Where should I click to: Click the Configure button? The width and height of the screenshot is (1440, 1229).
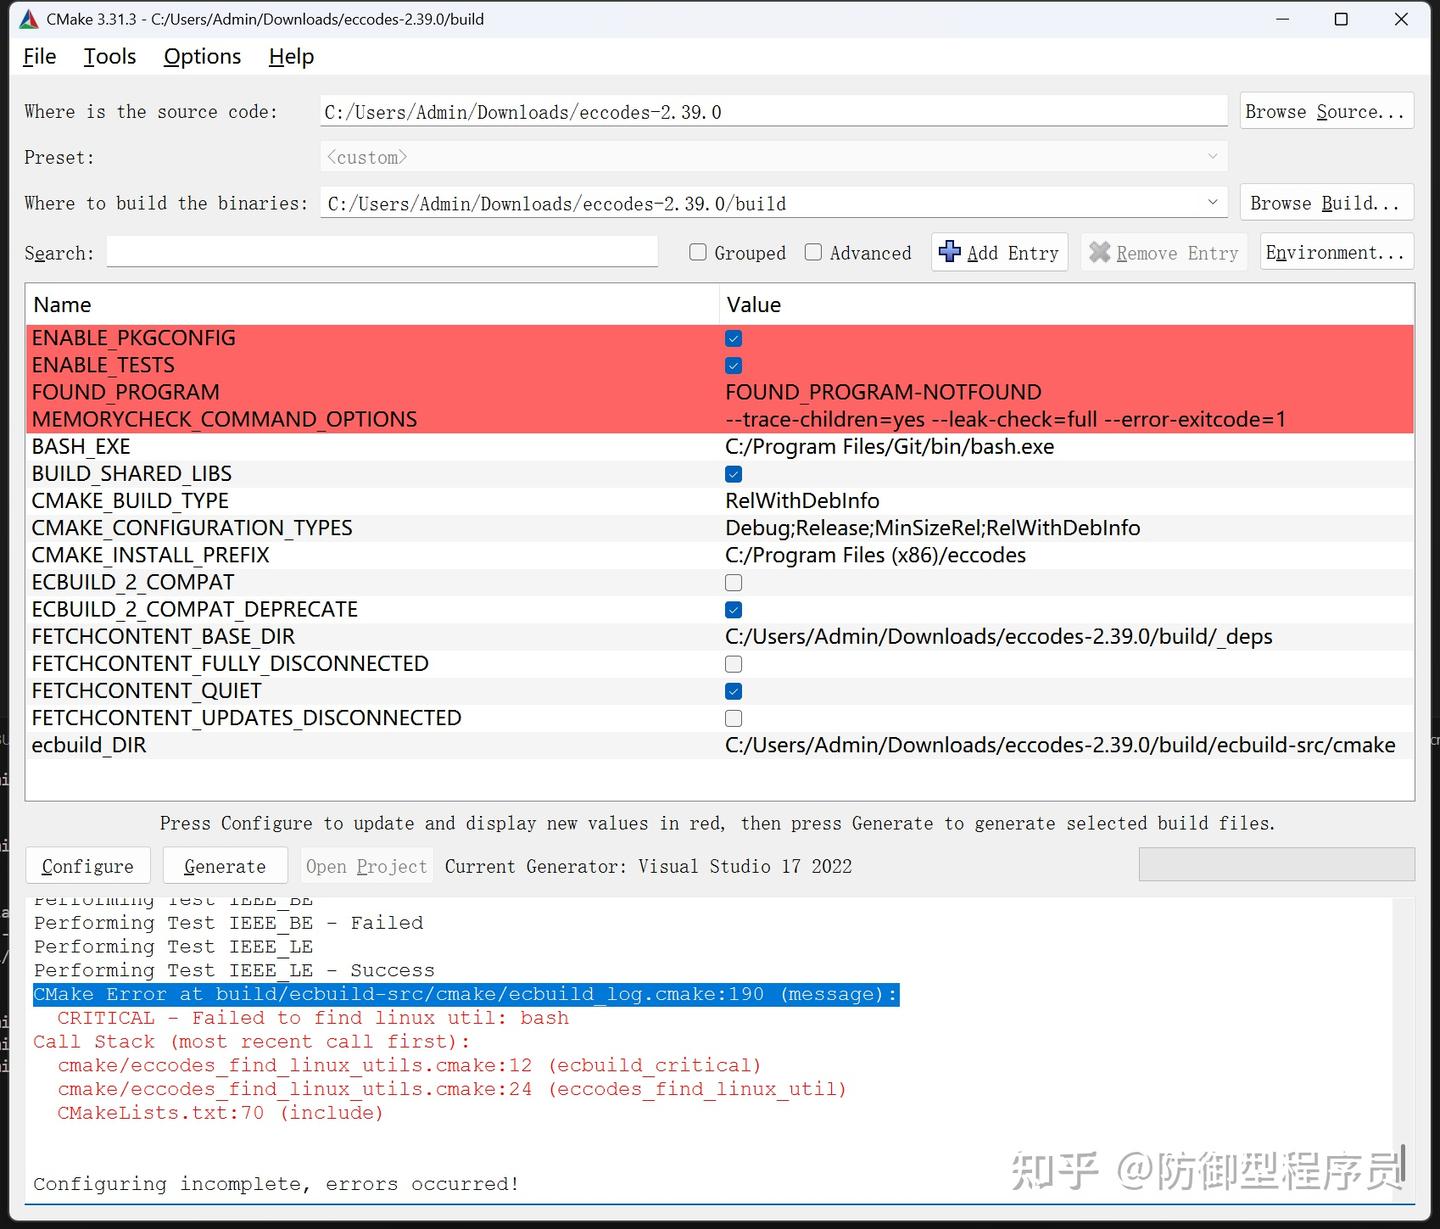[x=87, y=866]
